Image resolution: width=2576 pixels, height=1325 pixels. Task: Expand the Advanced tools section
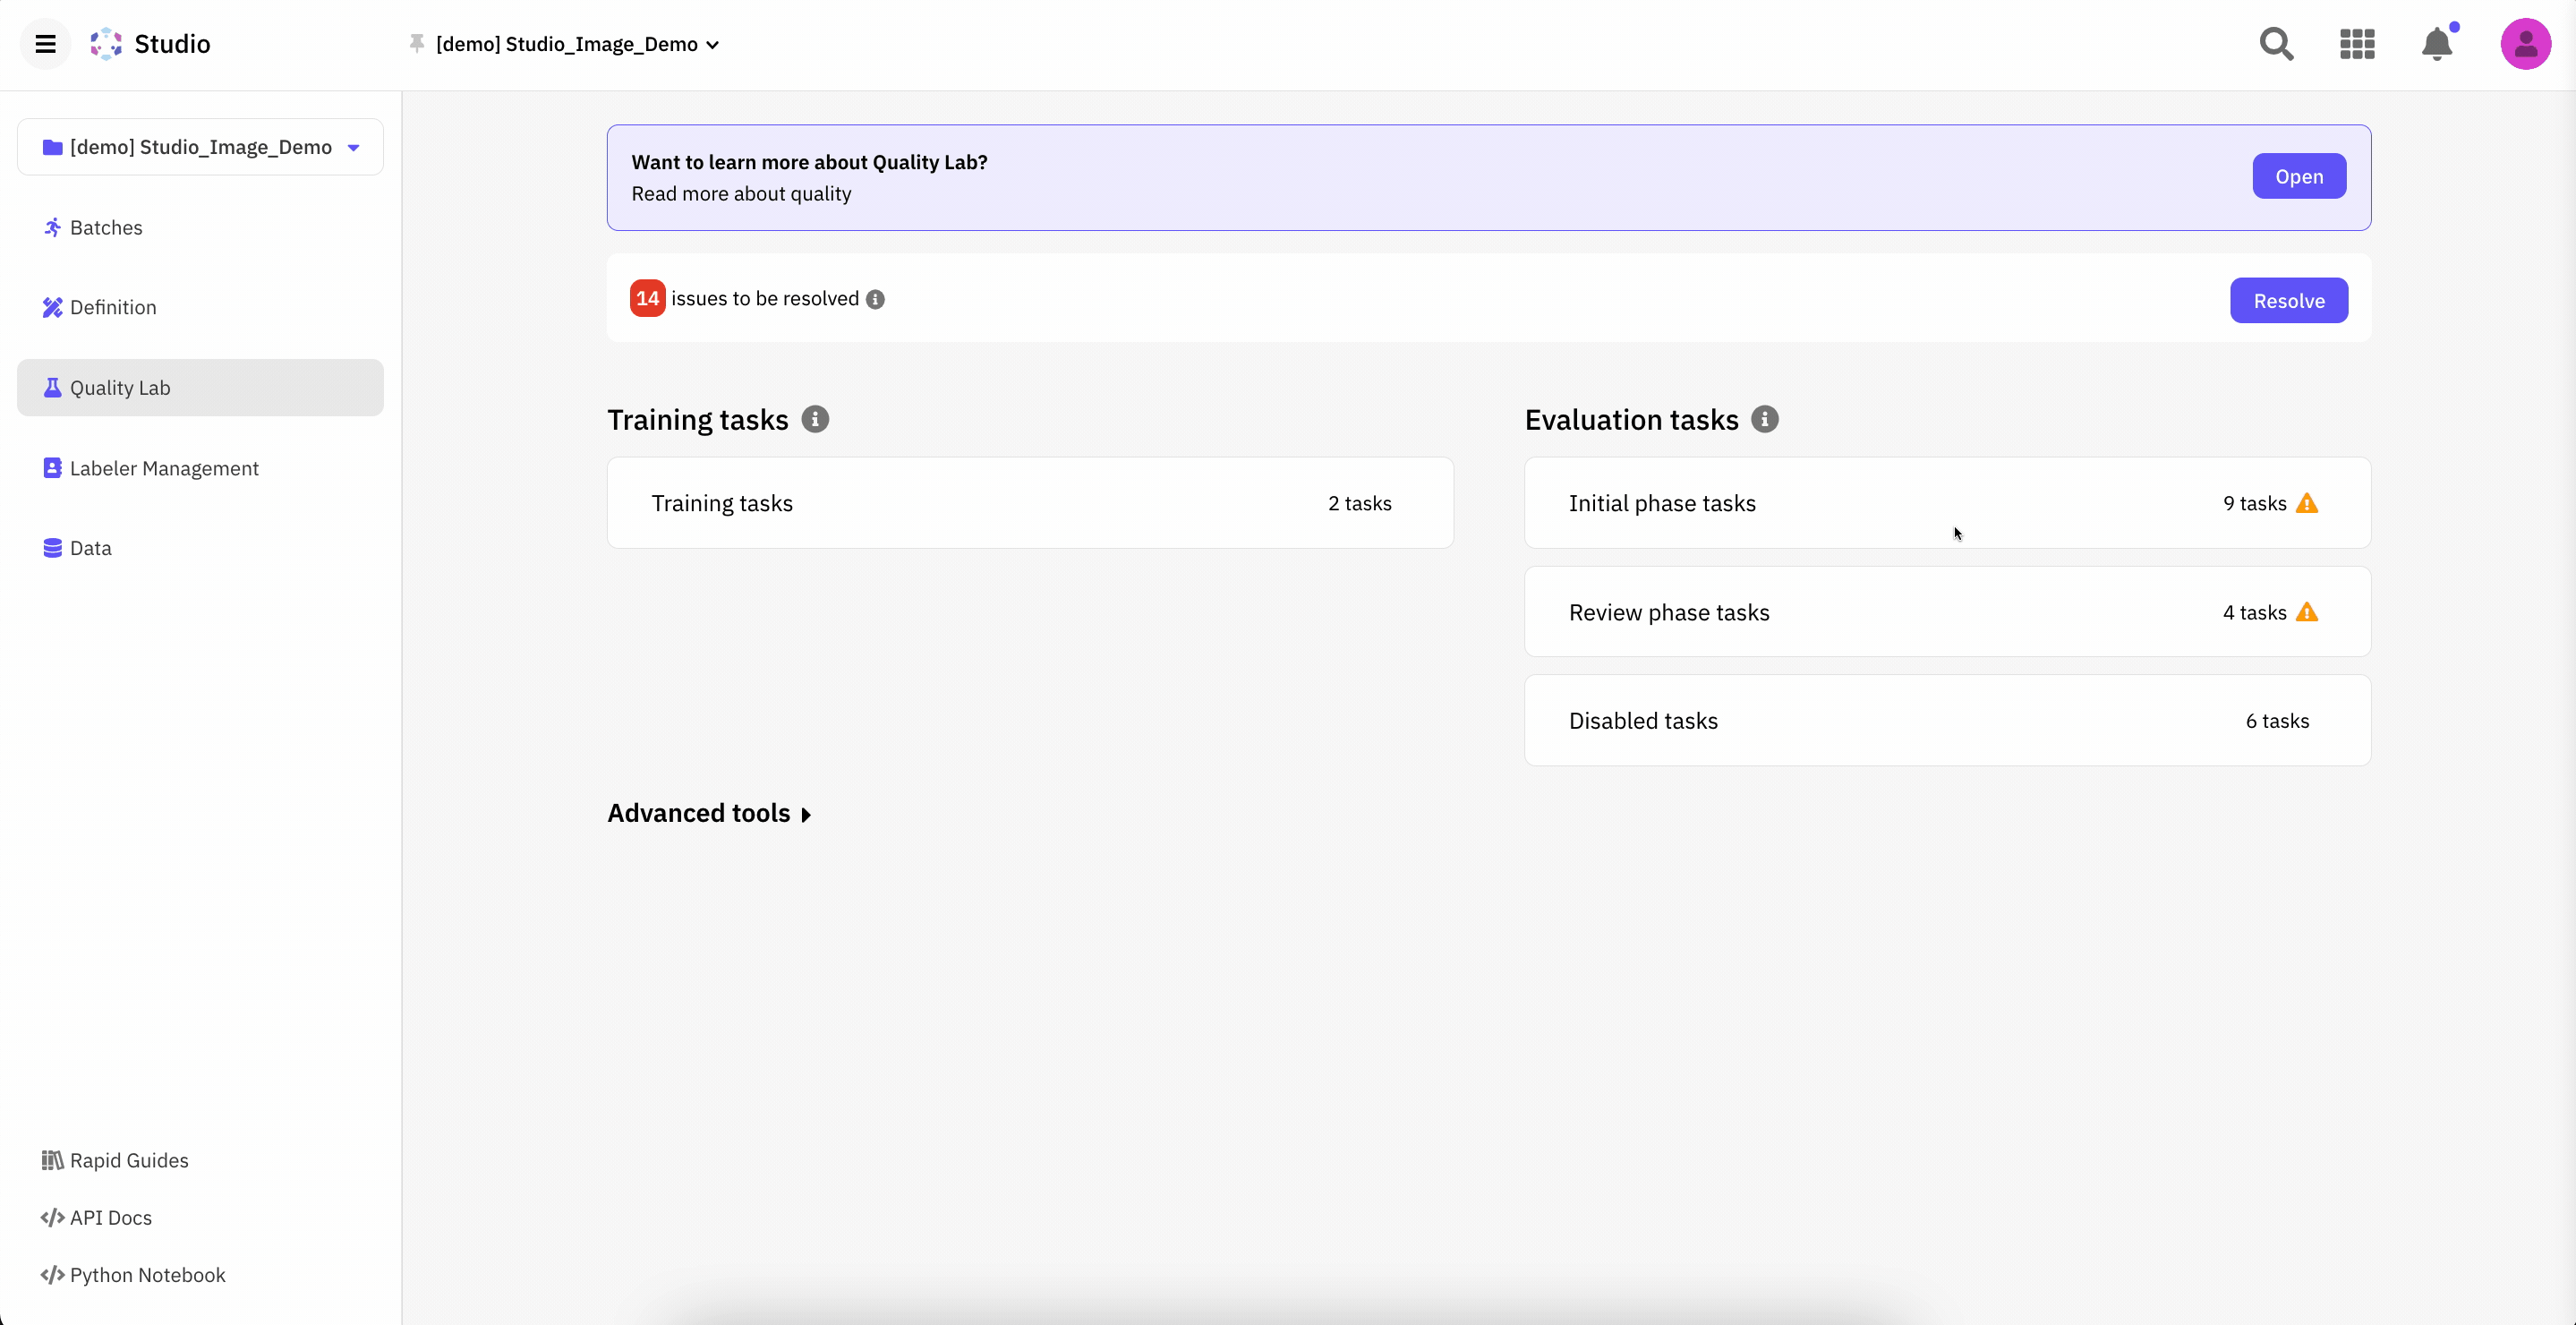[709, 813]
